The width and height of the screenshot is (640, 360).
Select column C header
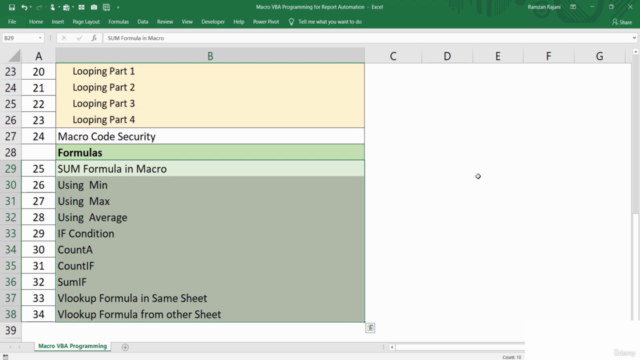pos(393,56)
